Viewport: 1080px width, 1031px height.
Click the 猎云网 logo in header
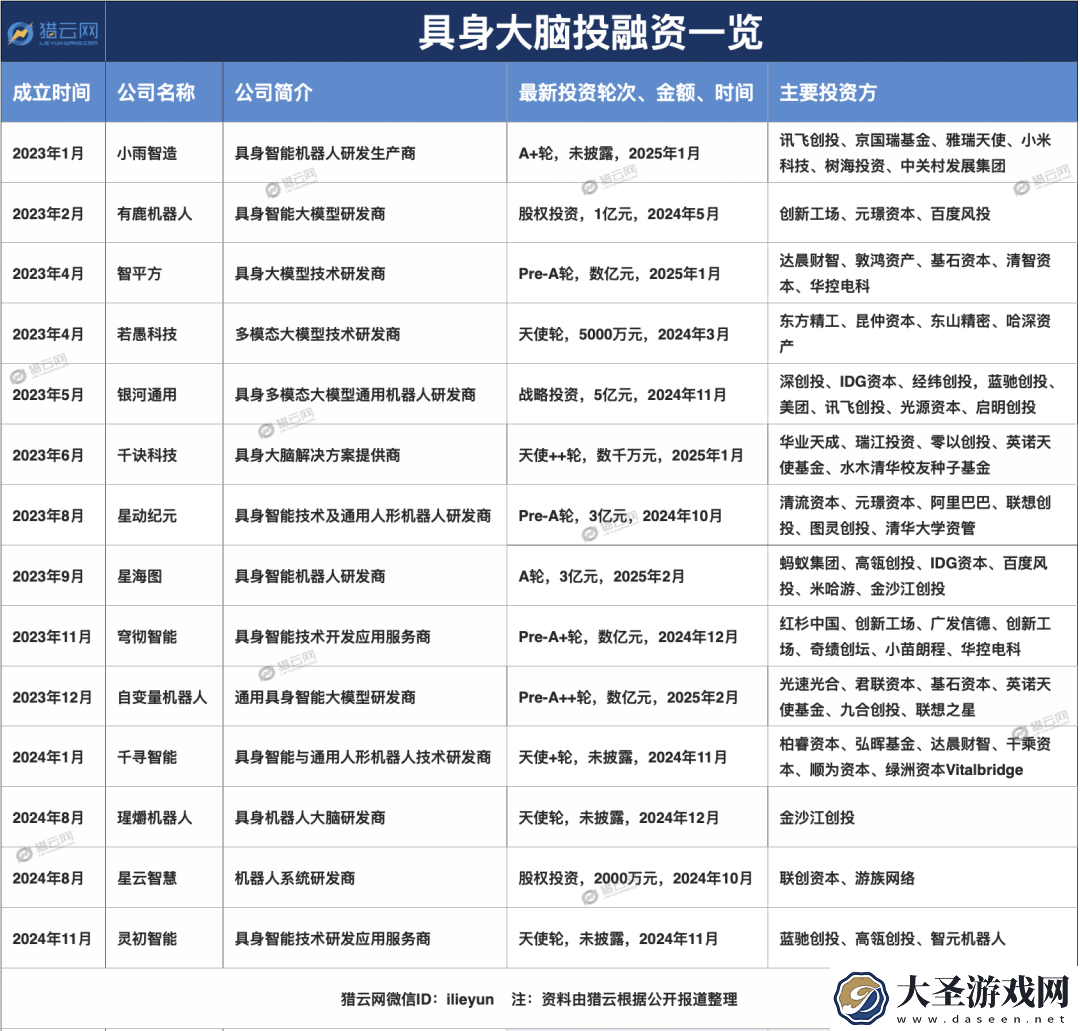click(52, 32)
